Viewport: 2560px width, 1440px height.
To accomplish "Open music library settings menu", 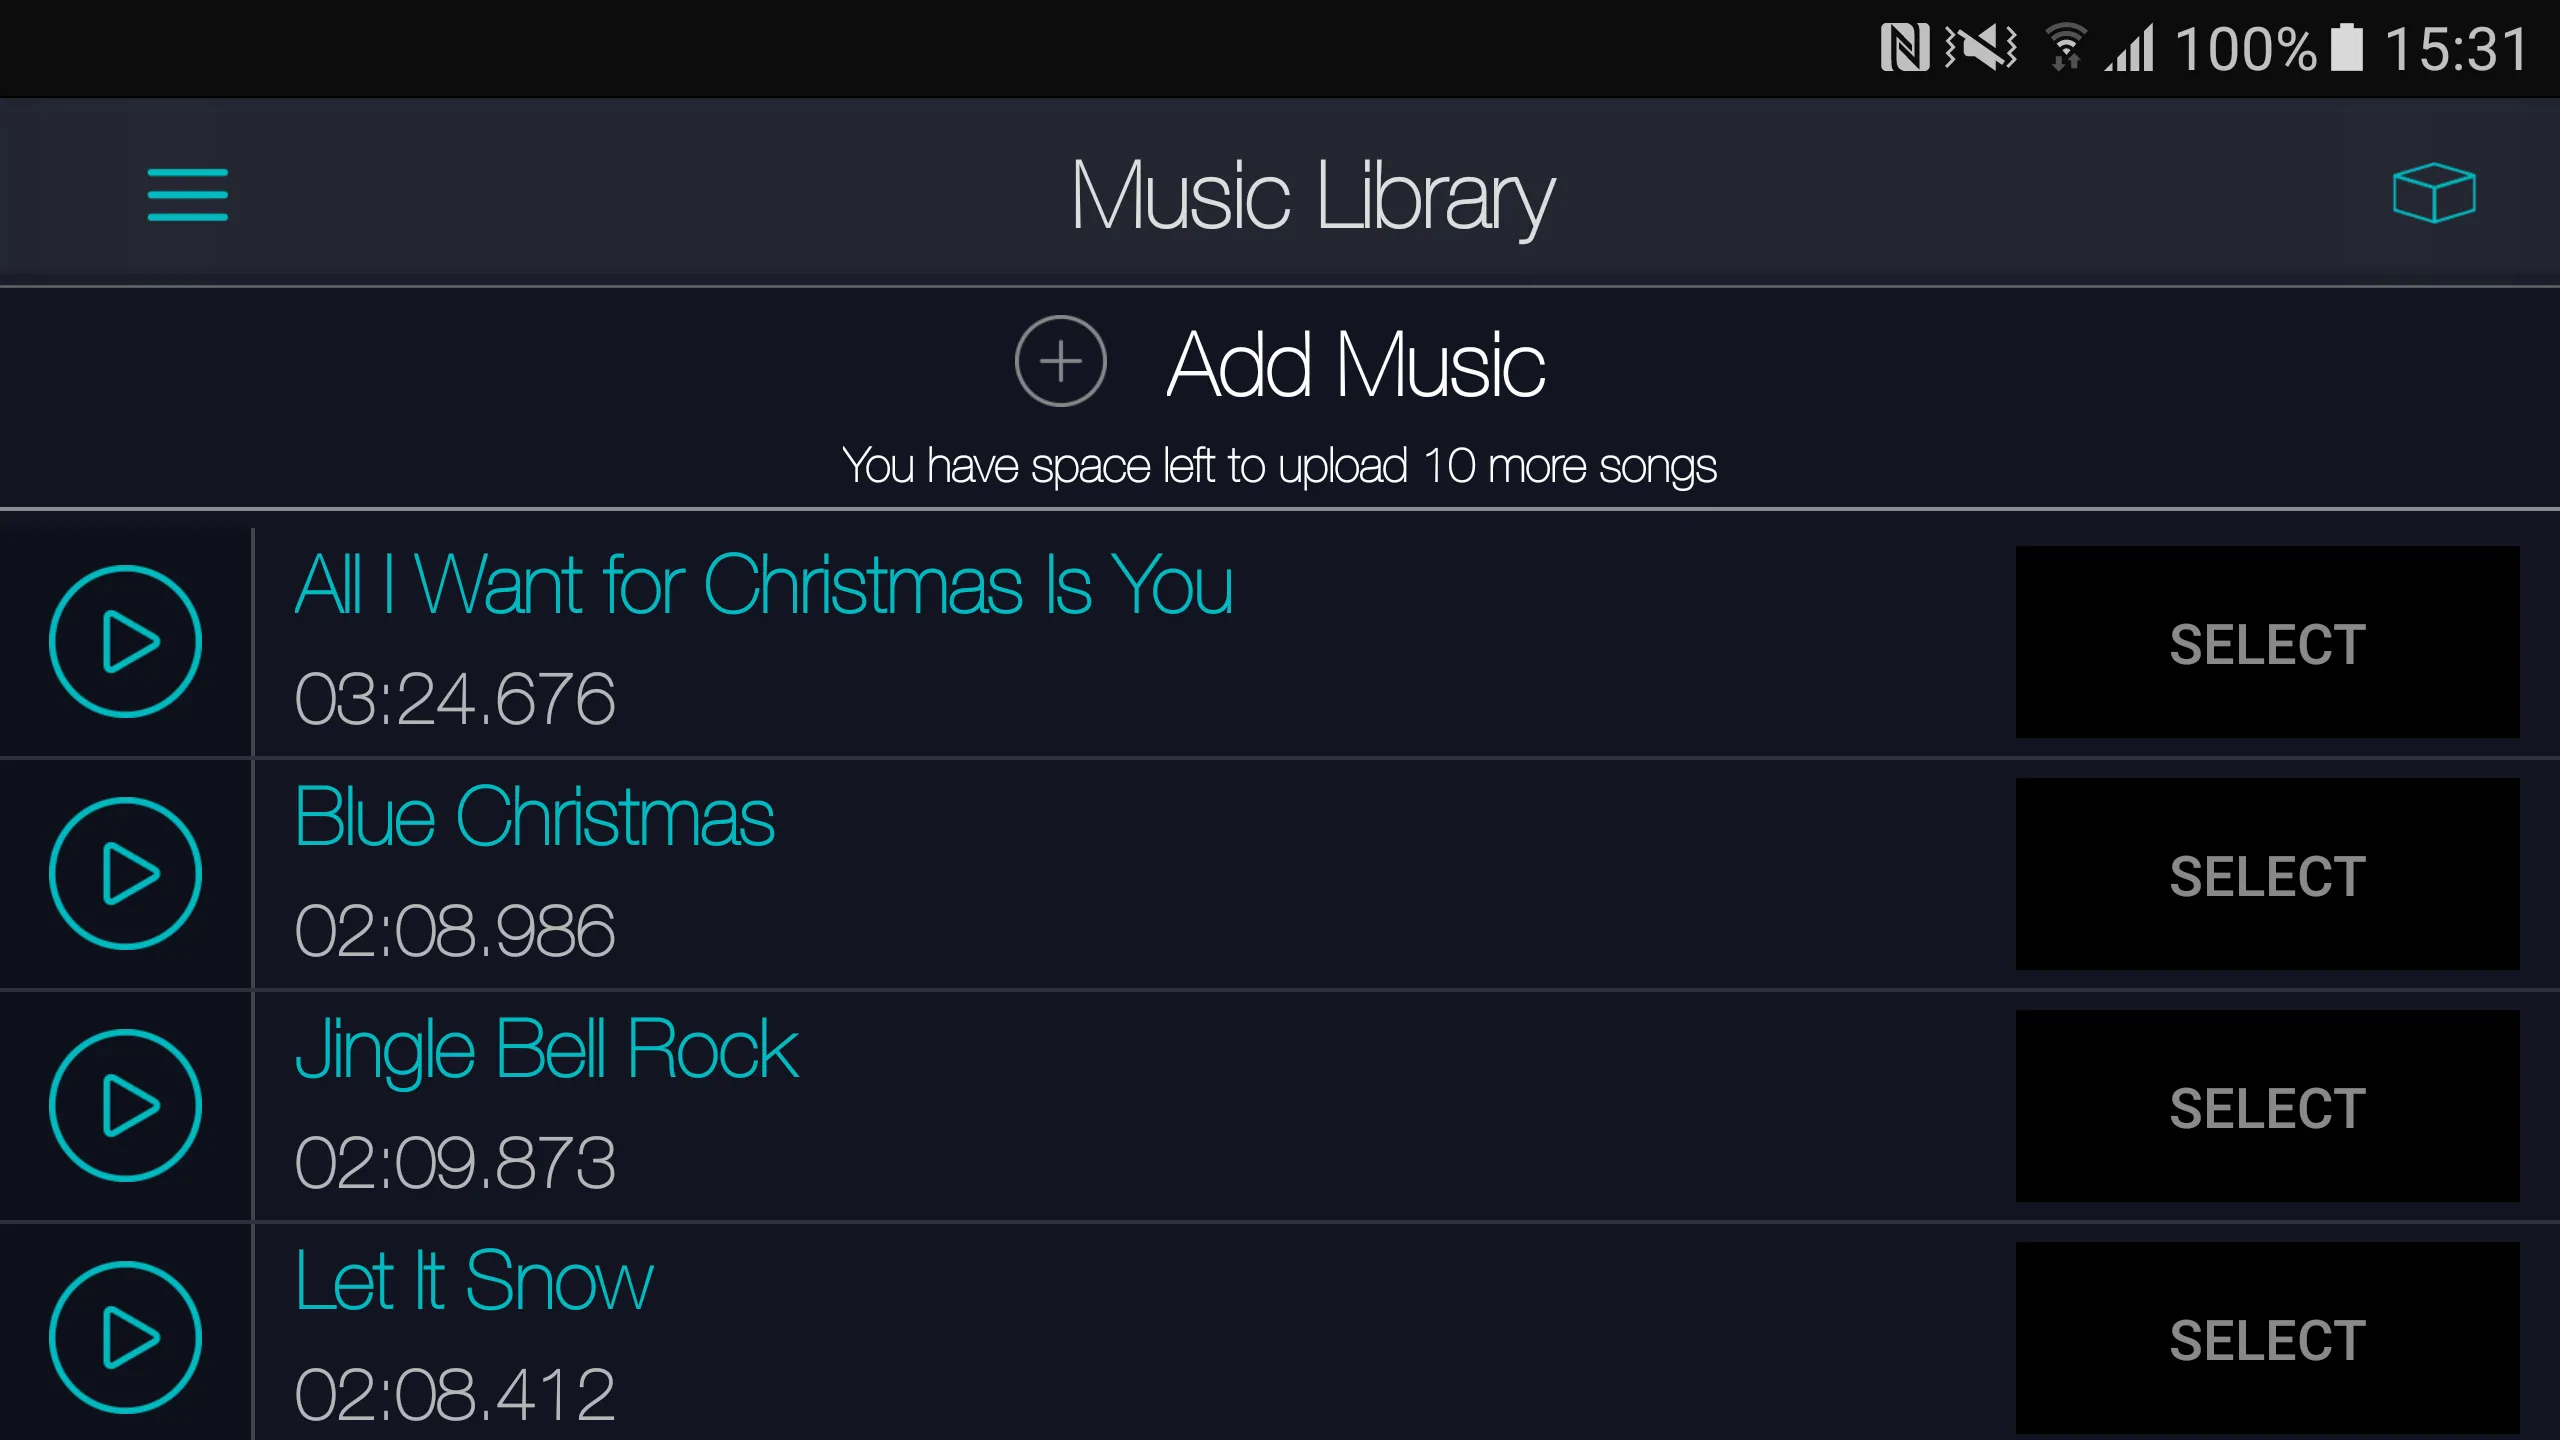I will point(188,193).
